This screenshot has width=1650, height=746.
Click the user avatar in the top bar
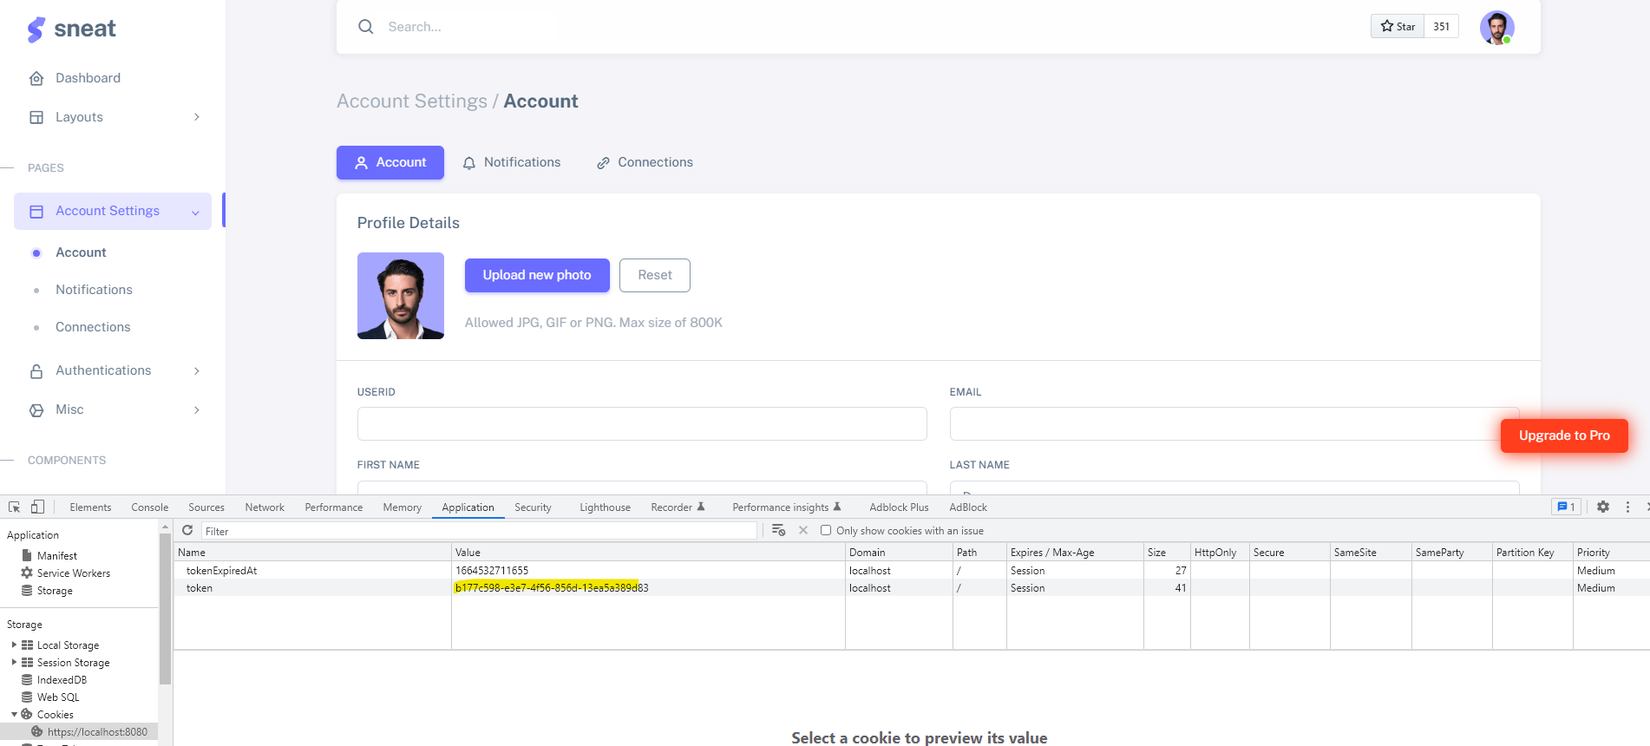[x=1496, y=28]
